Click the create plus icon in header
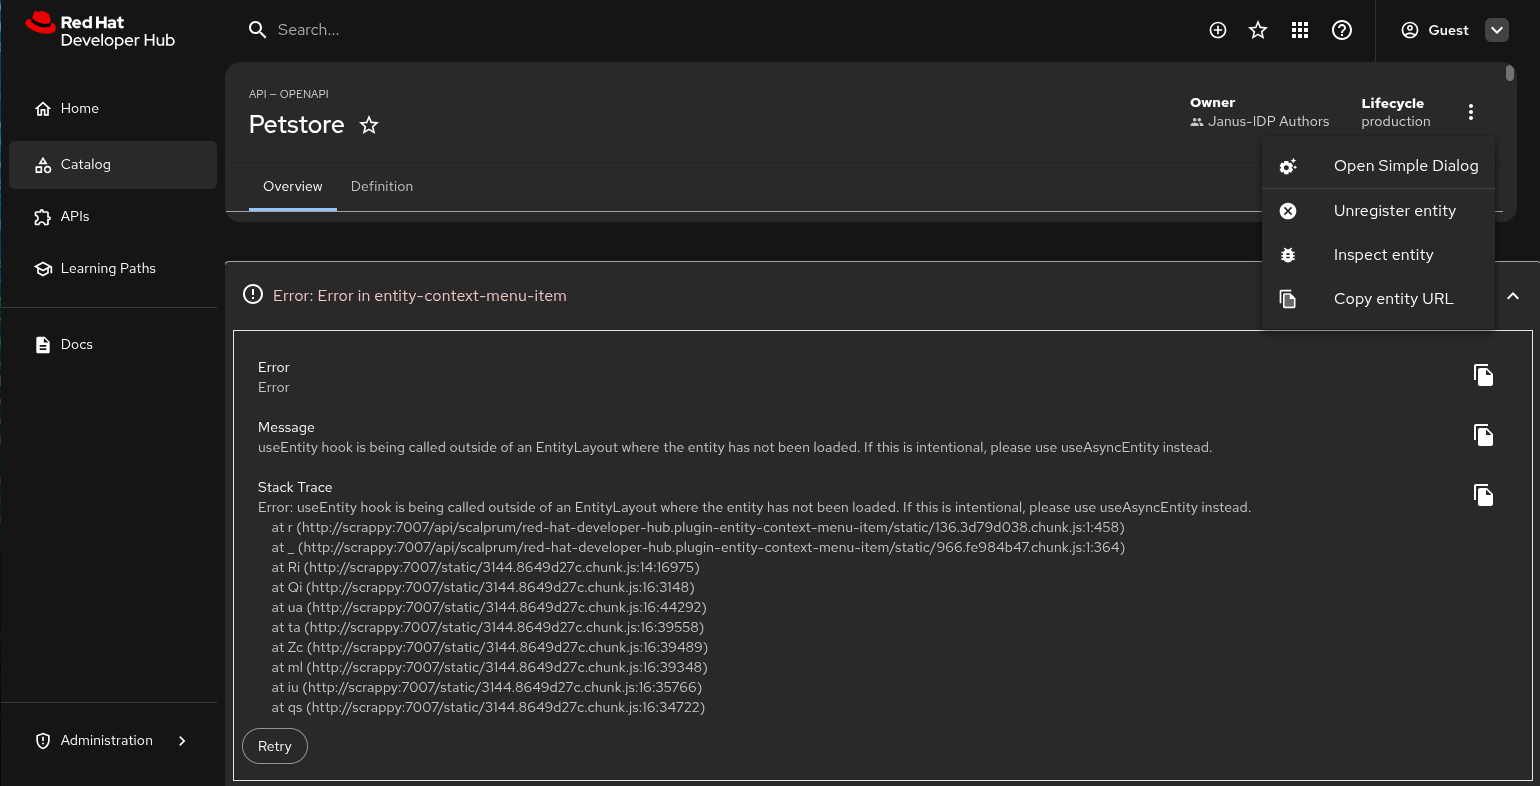Screen dimensions: 1540x786 (x=1218, y=30)
